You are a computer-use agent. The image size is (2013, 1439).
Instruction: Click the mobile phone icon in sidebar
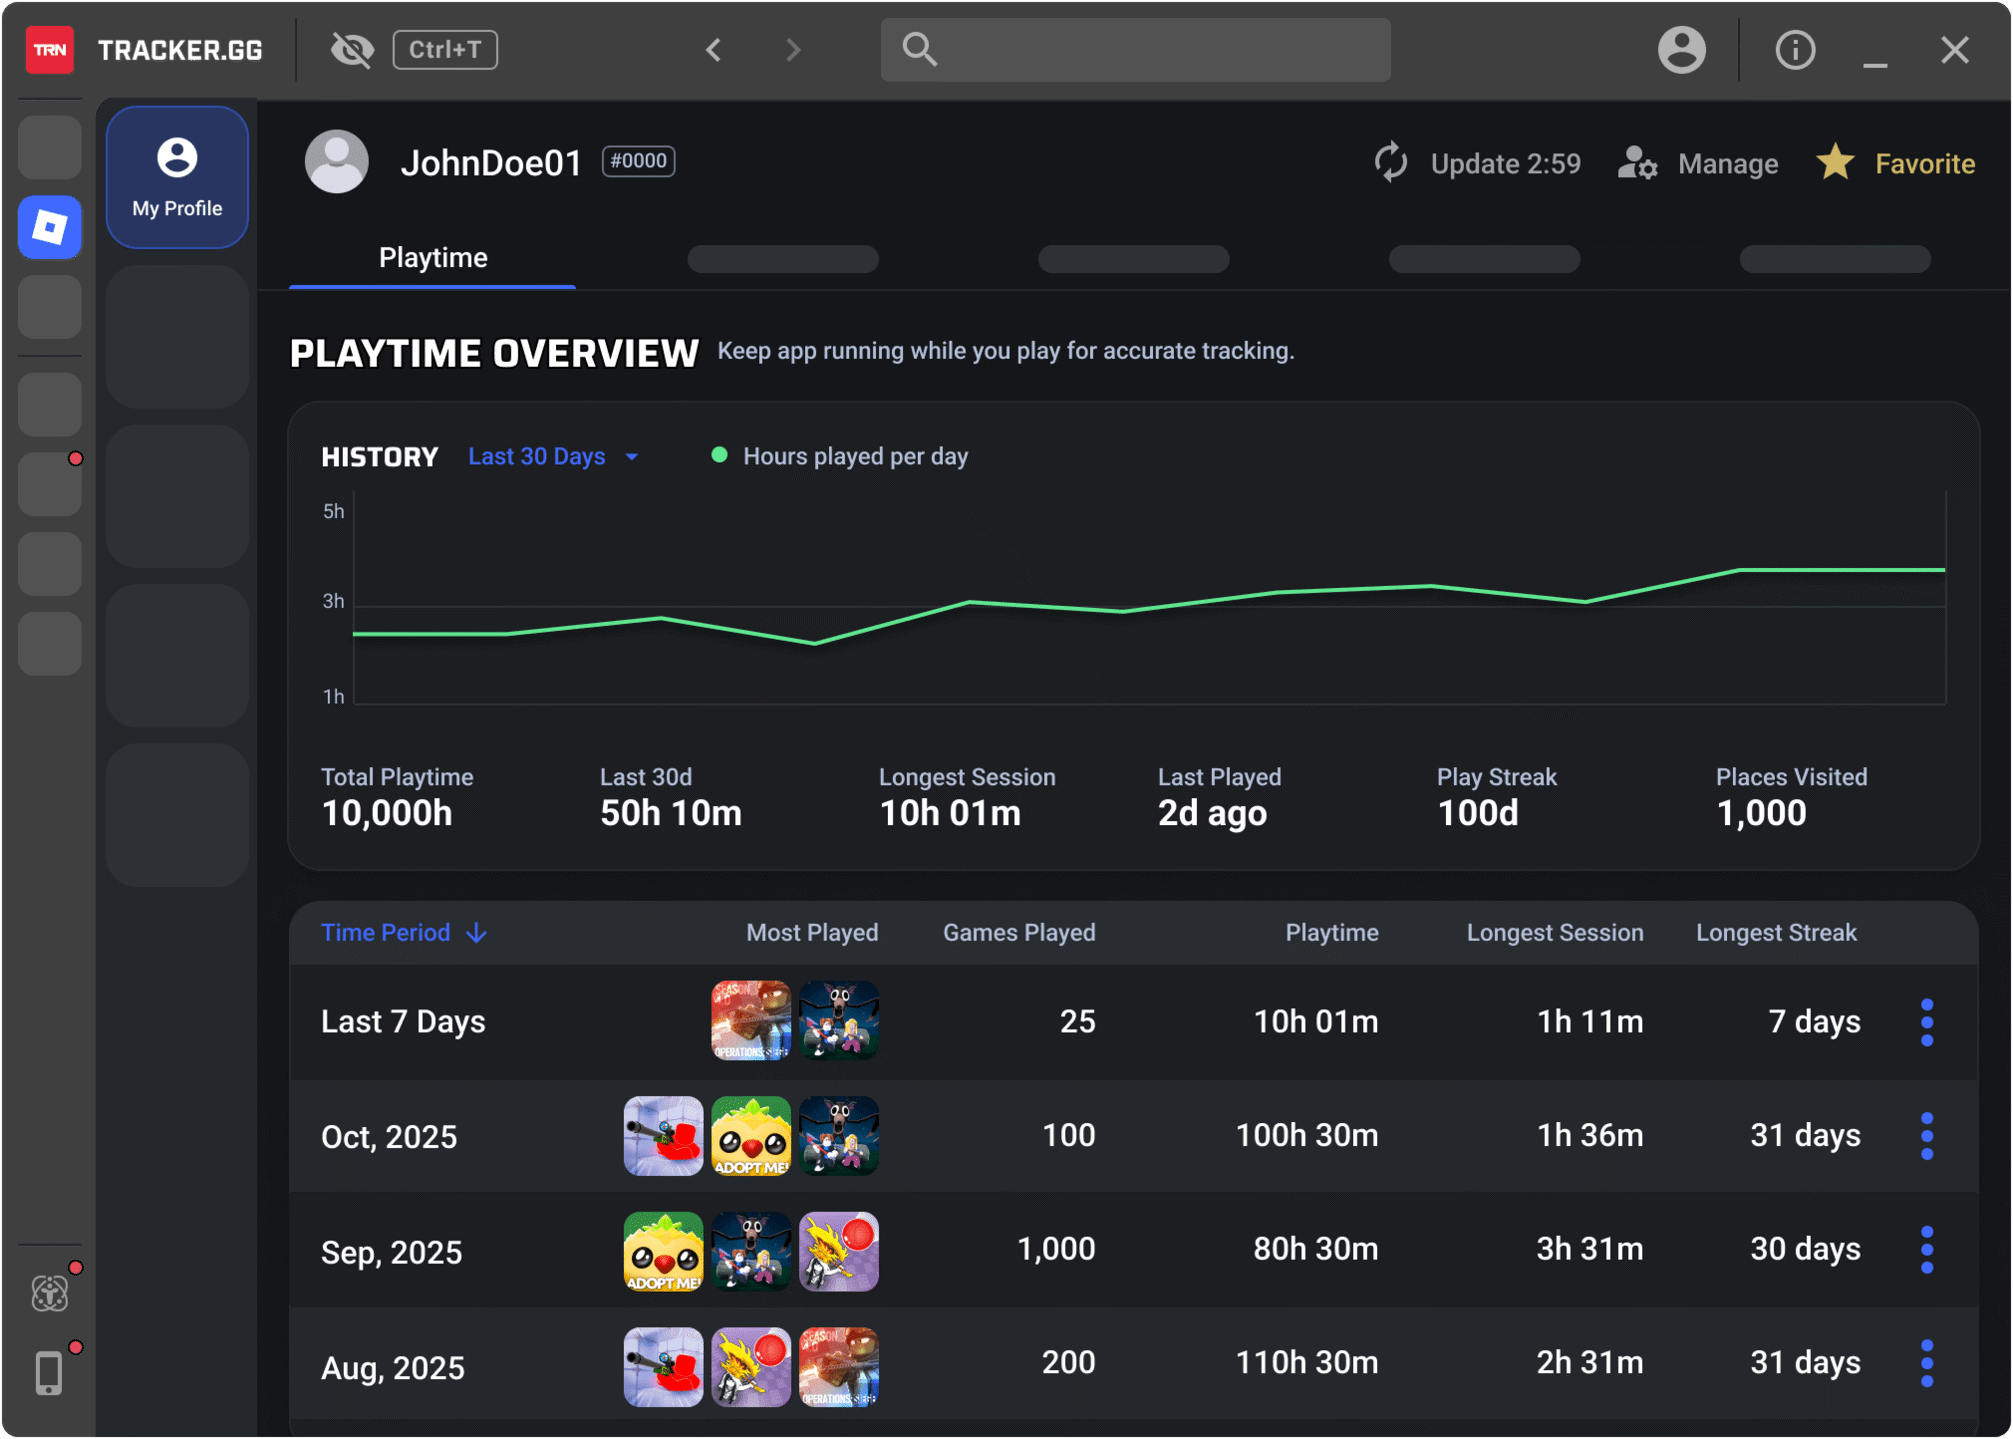[49, 1372]
